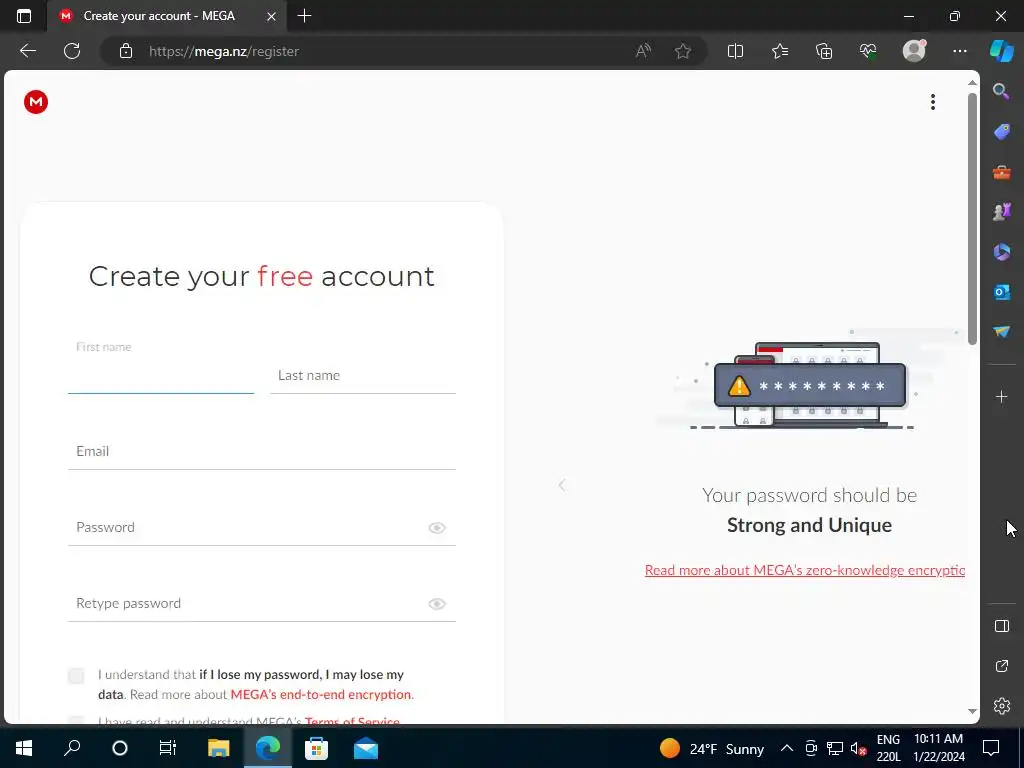Click into the Last name field

[x=362, y=376]
